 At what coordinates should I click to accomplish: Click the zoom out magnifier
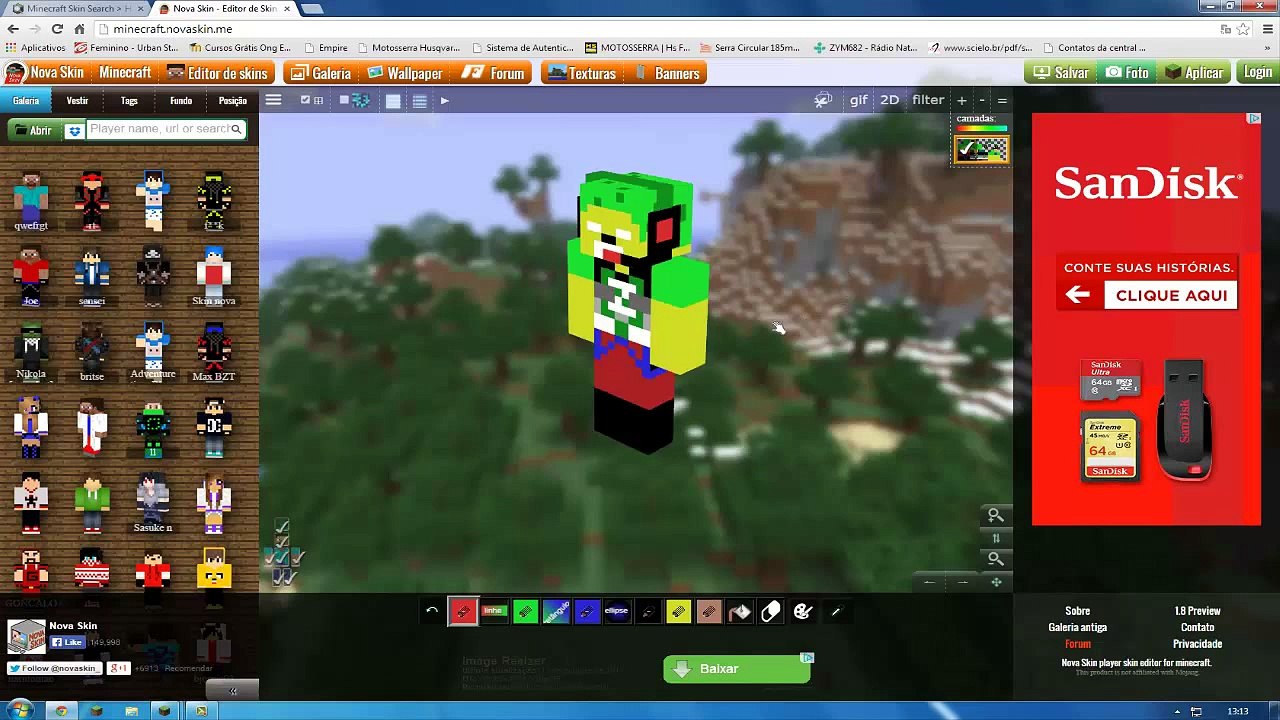995,559
